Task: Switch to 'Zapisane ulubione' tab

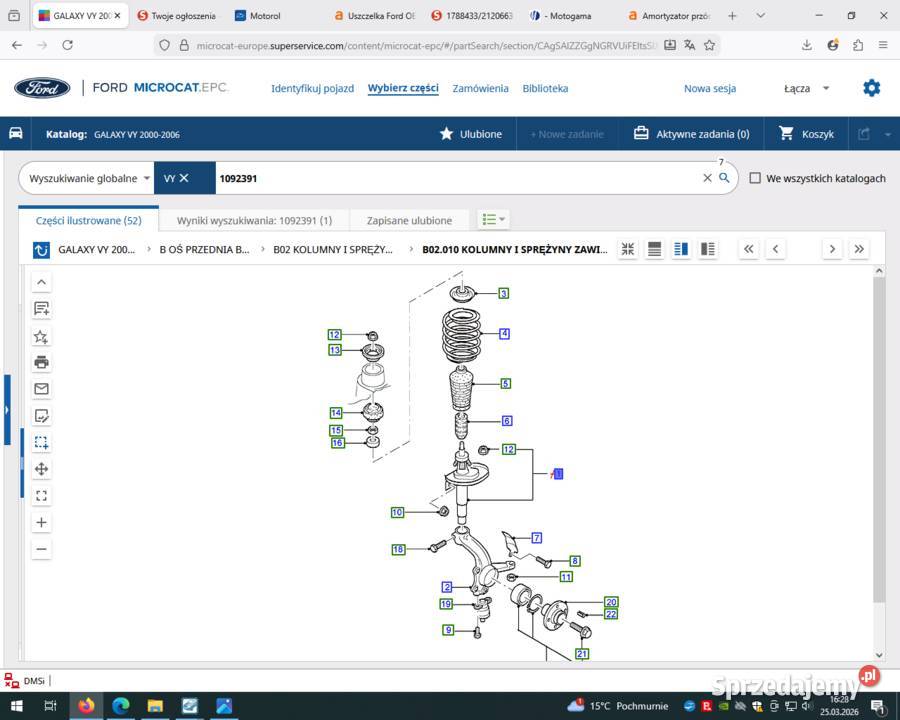Action: 409,220
